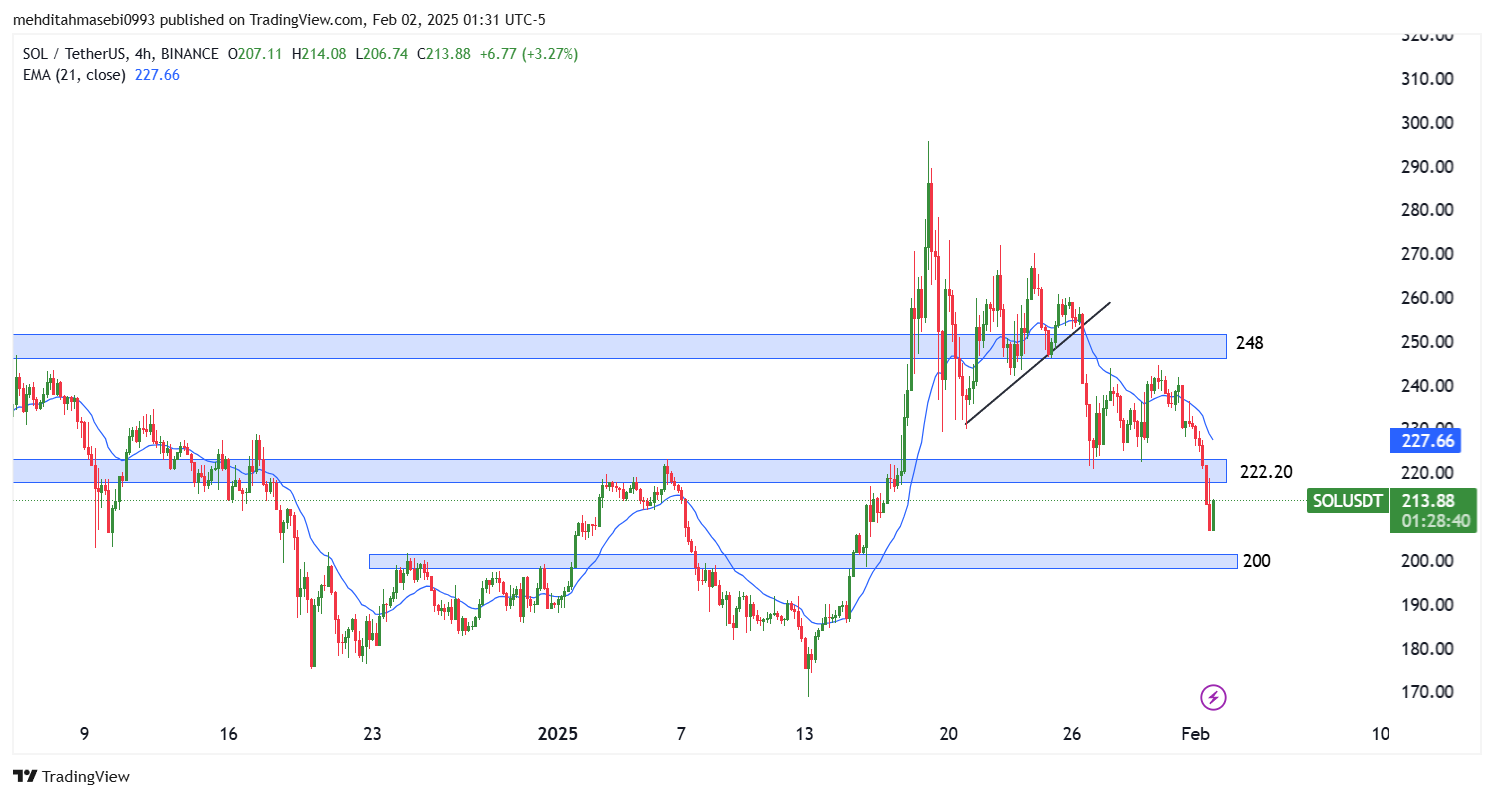Screen dimensions: 1494x798
Task: Click the 2025 date label on time axis
Action: 558,735
